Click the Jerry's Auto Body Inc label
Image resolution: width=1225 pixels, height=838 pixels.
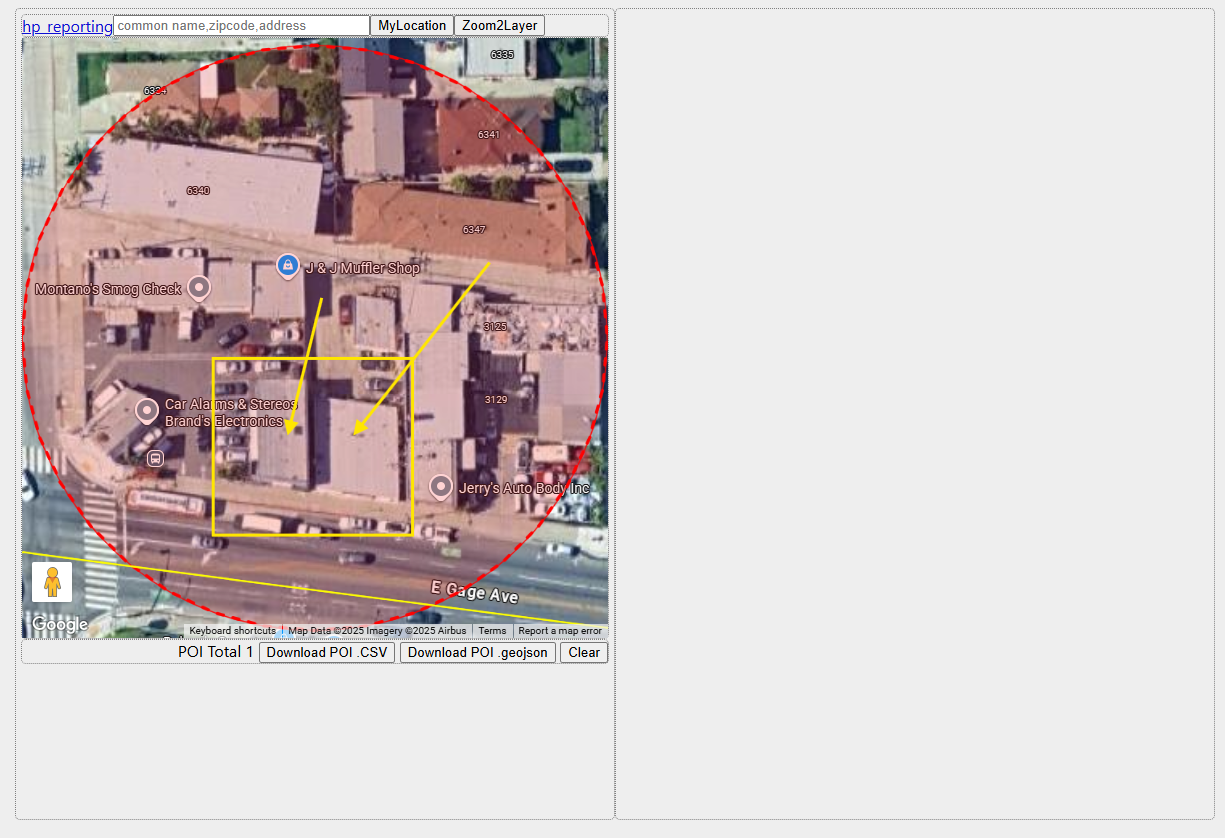click(x=524, y=488)
